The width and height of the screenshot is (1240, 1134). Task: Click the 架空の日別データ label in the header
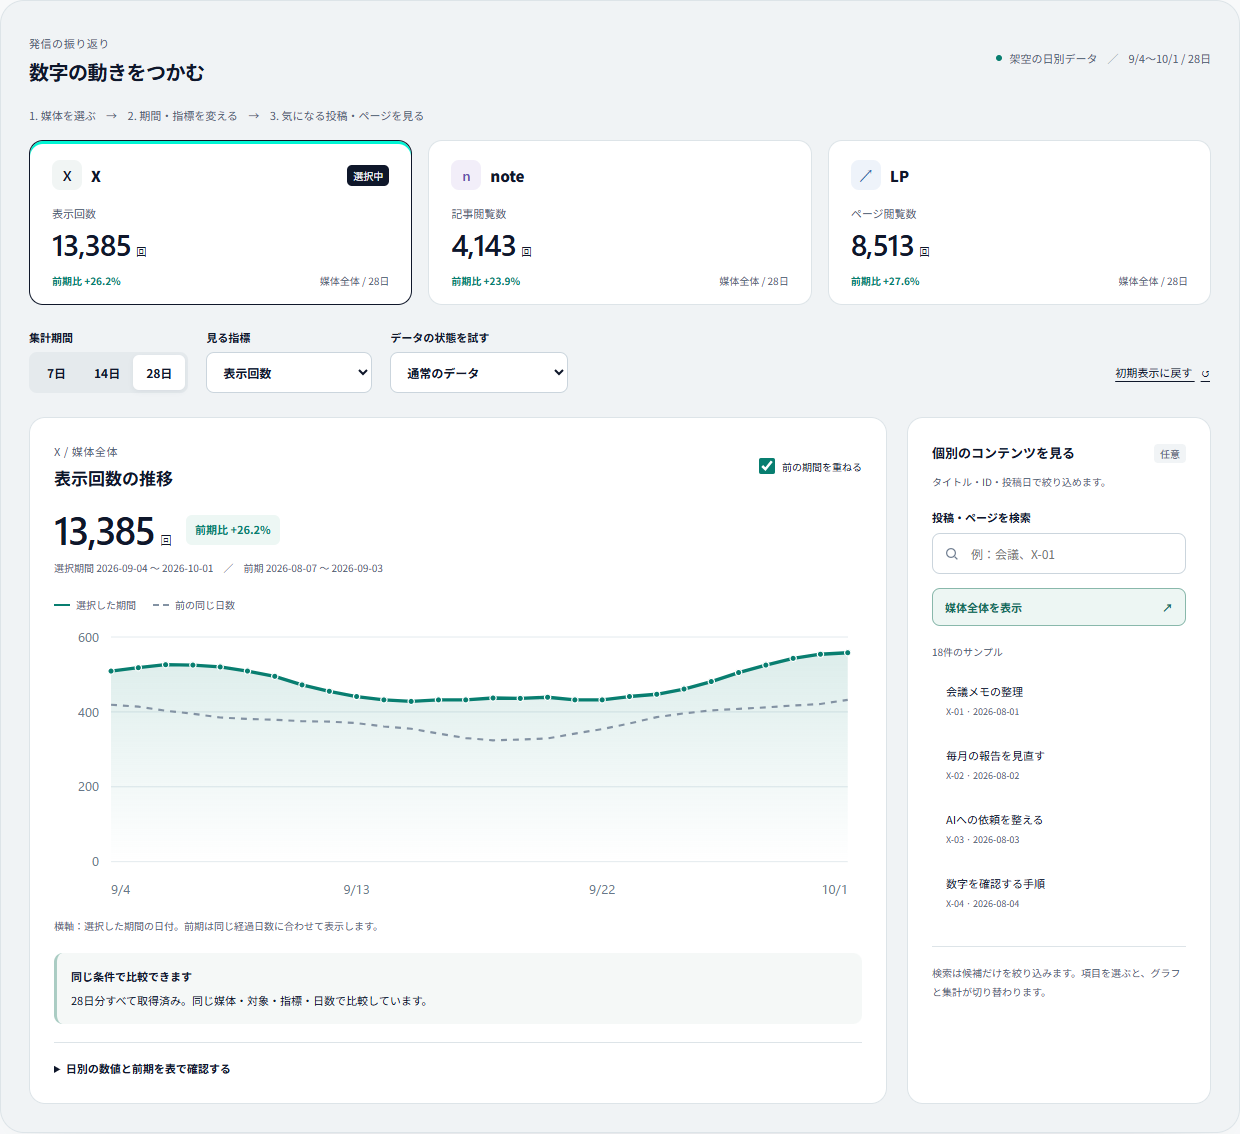(1053, 59)
